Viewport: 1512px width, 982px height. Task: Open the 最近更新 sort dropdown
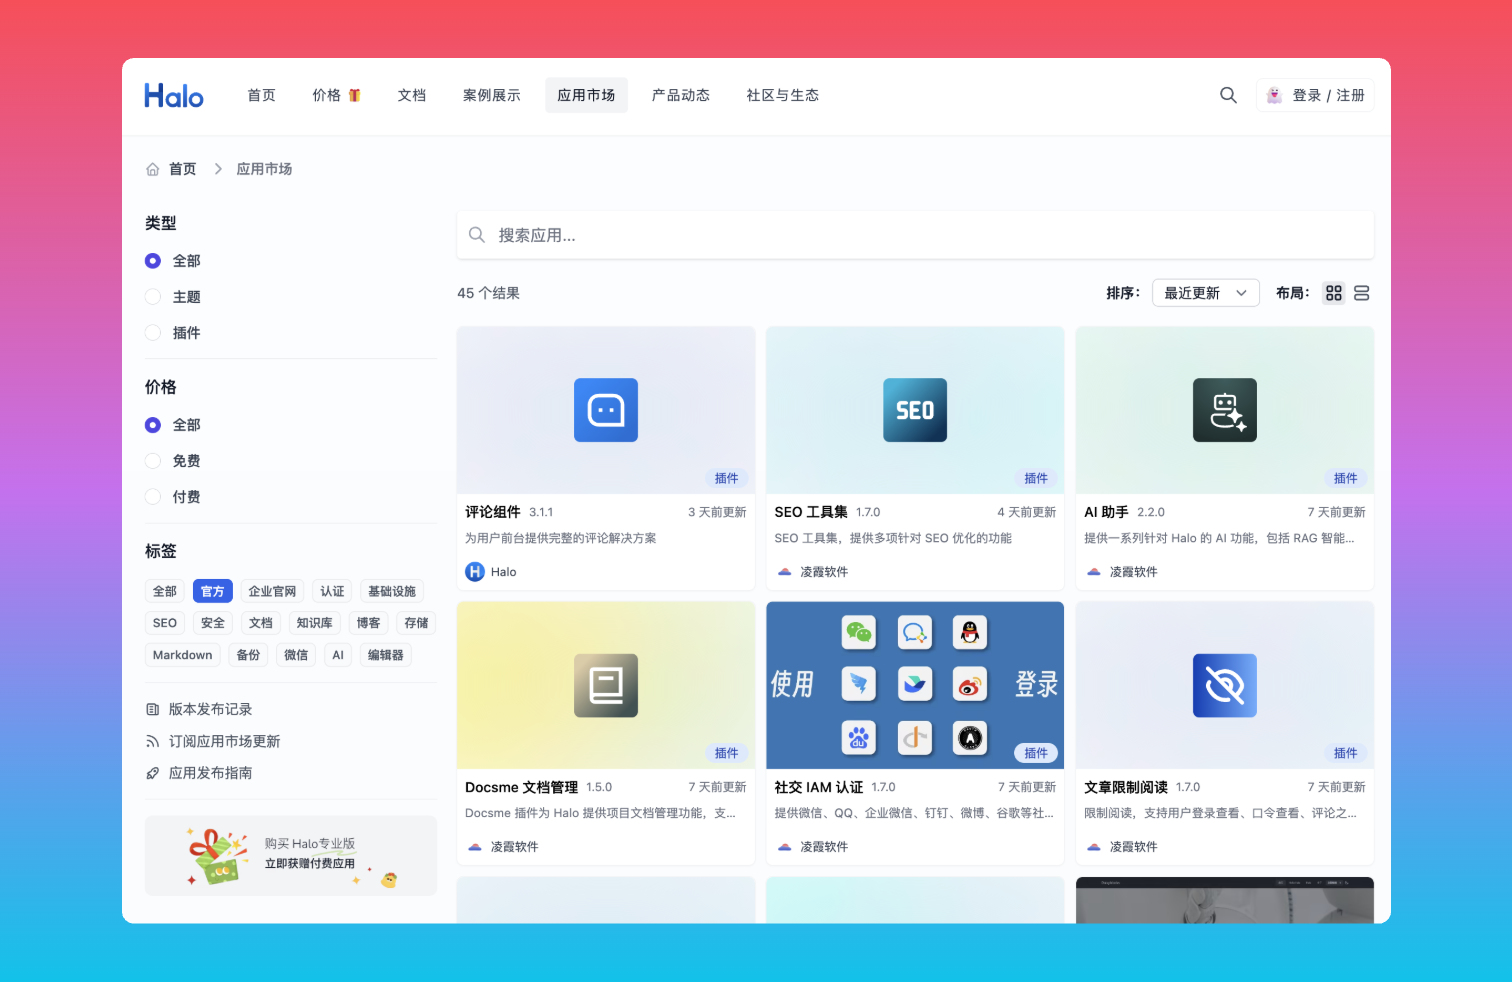coord(1205,292)
